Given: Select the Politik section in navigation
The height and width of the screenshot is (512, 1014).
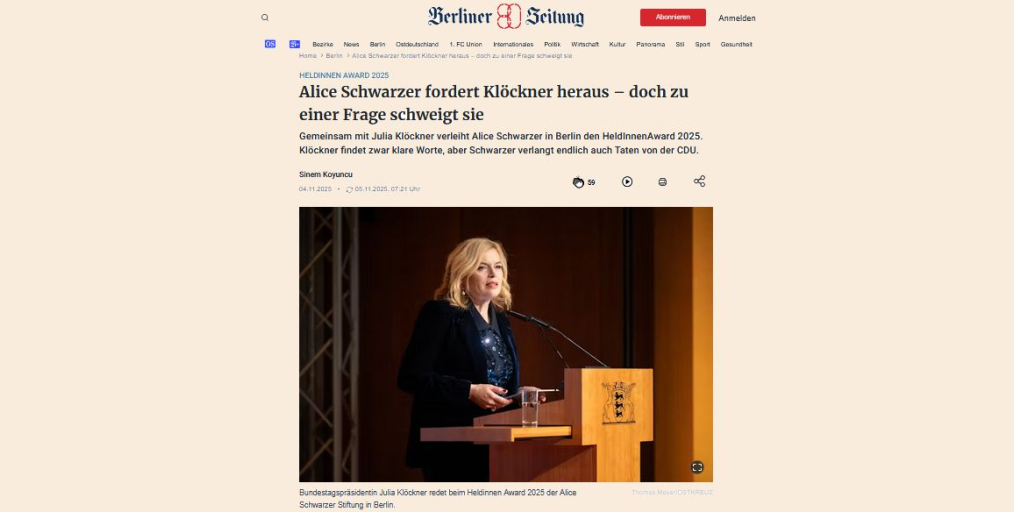Looking at the screenshot, I should pyautogui.click(x=552, y=45).
